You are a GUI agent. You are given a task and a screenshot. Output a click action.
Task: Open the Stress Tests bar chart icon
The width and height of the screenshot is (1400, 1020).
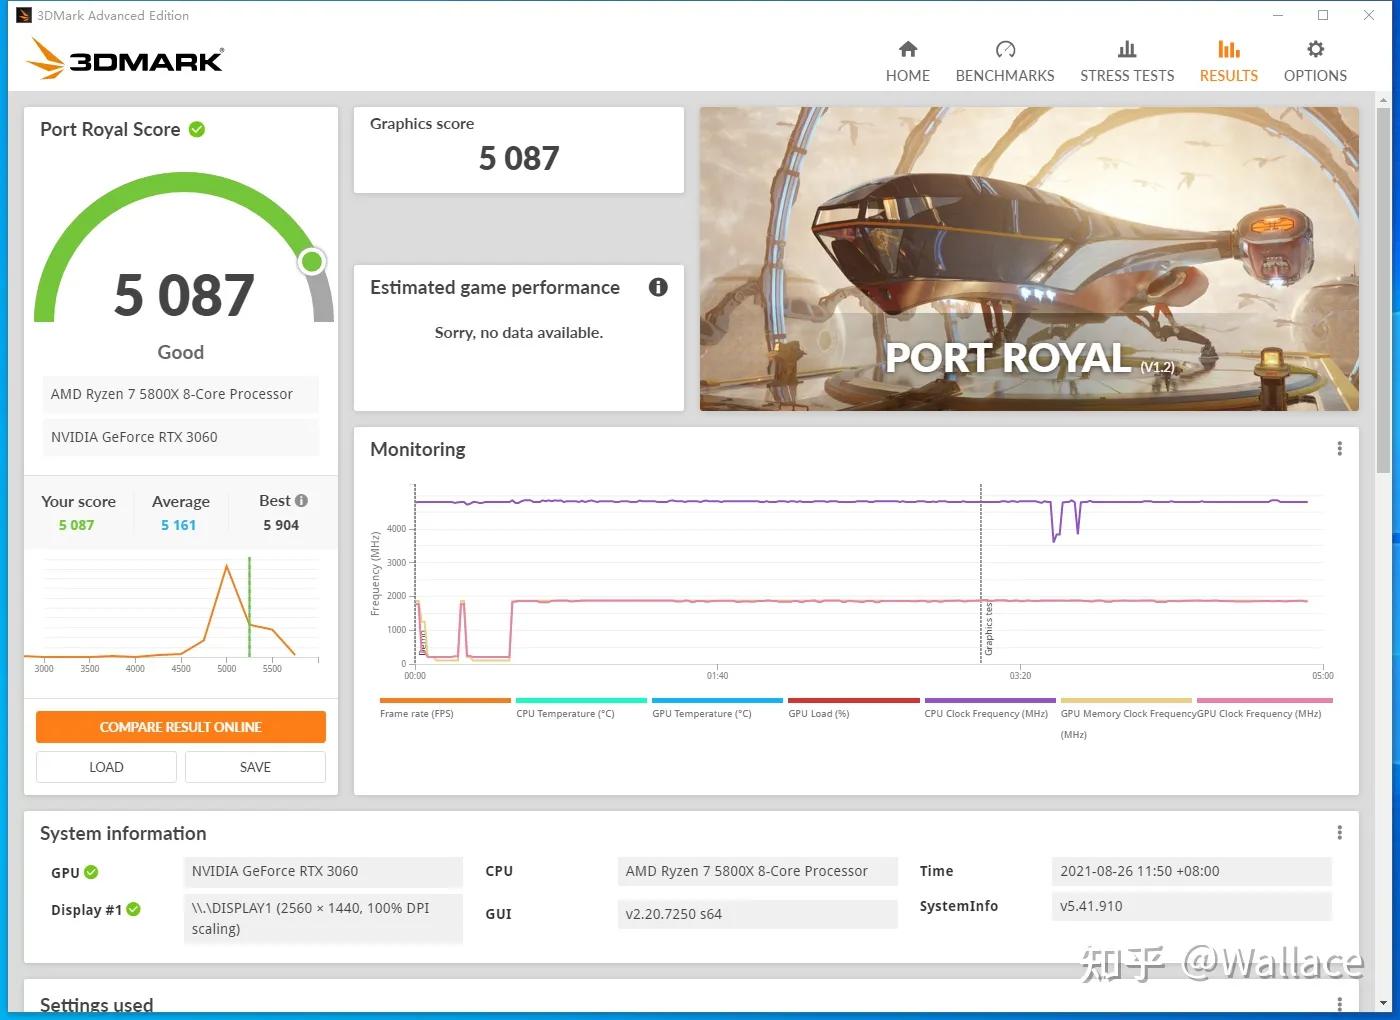point(1127,48)
